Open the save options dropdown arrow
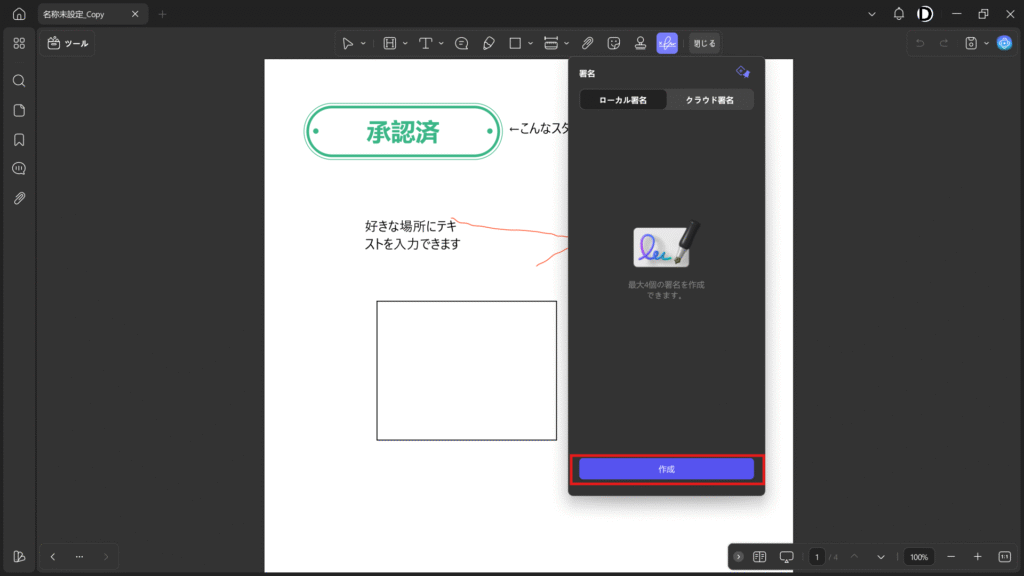The width and height of the screenshot is (1024, 576). click(986, 43)
